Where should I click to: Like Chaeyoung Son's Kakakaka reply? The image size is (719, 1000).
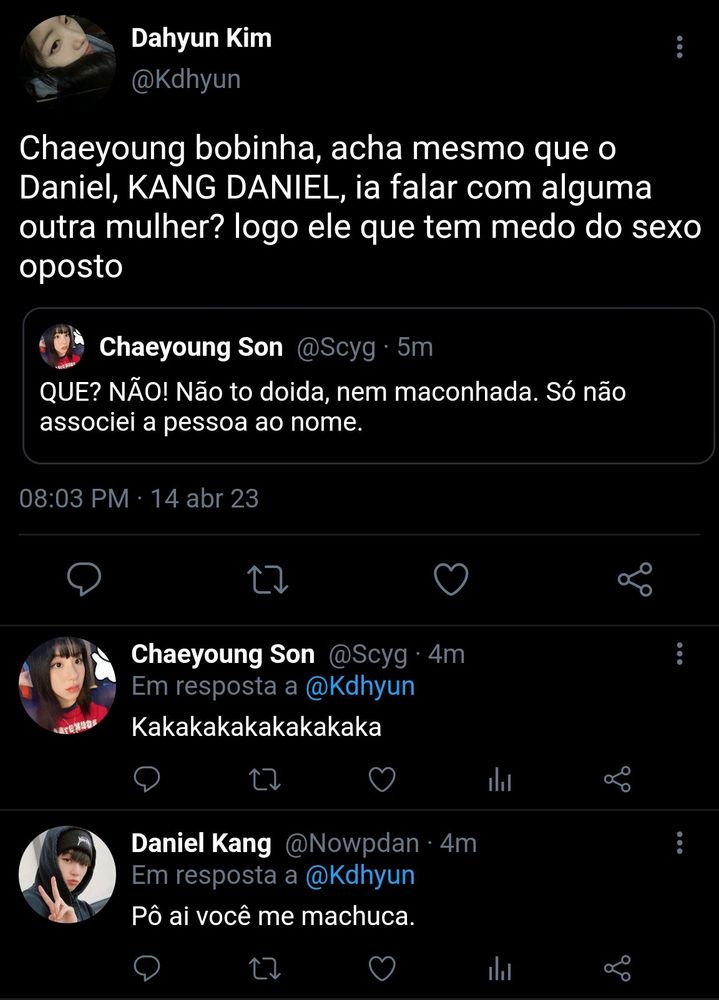pos(382,779)
